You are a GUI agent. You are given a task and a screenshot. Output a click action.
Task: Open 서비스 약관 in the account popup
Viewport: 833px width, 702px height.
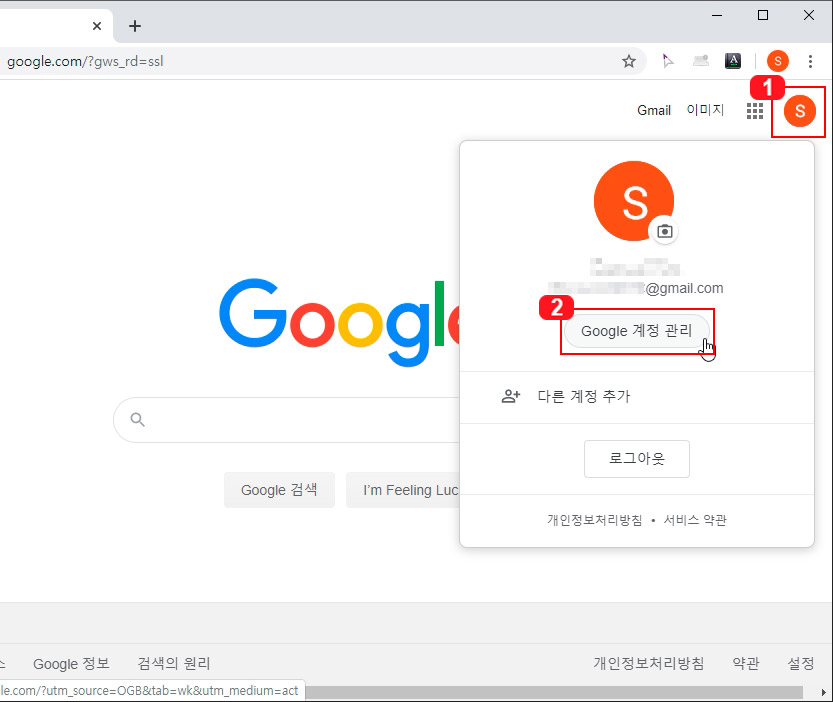coord(695,520)
